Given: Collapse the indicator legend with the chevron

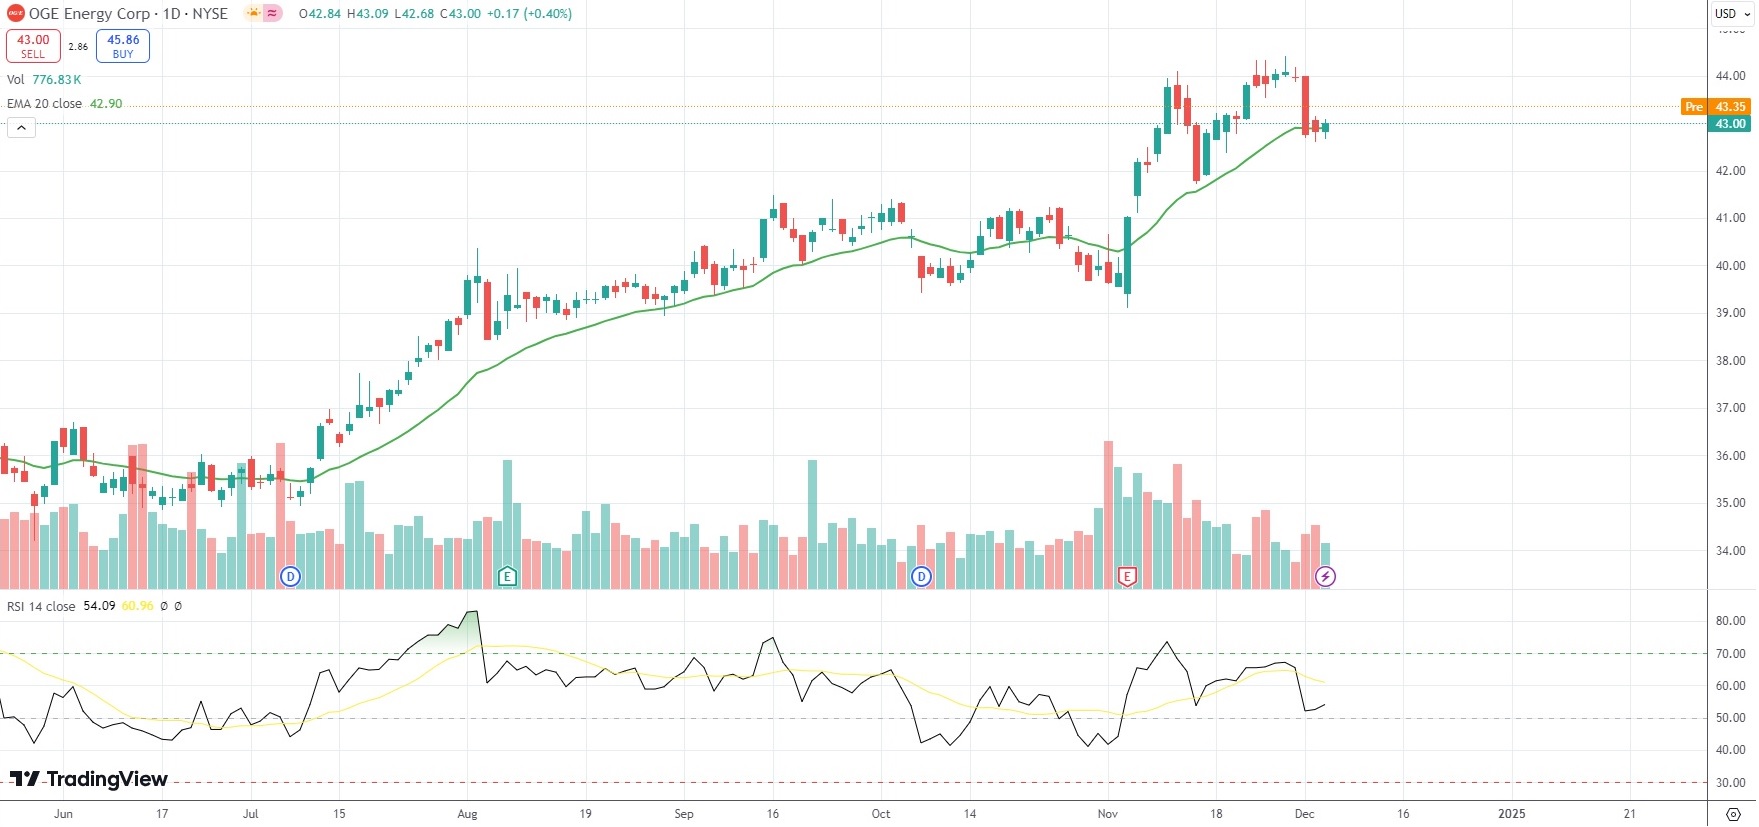Looking at the screenshot, I should click(x=21, y=128).
